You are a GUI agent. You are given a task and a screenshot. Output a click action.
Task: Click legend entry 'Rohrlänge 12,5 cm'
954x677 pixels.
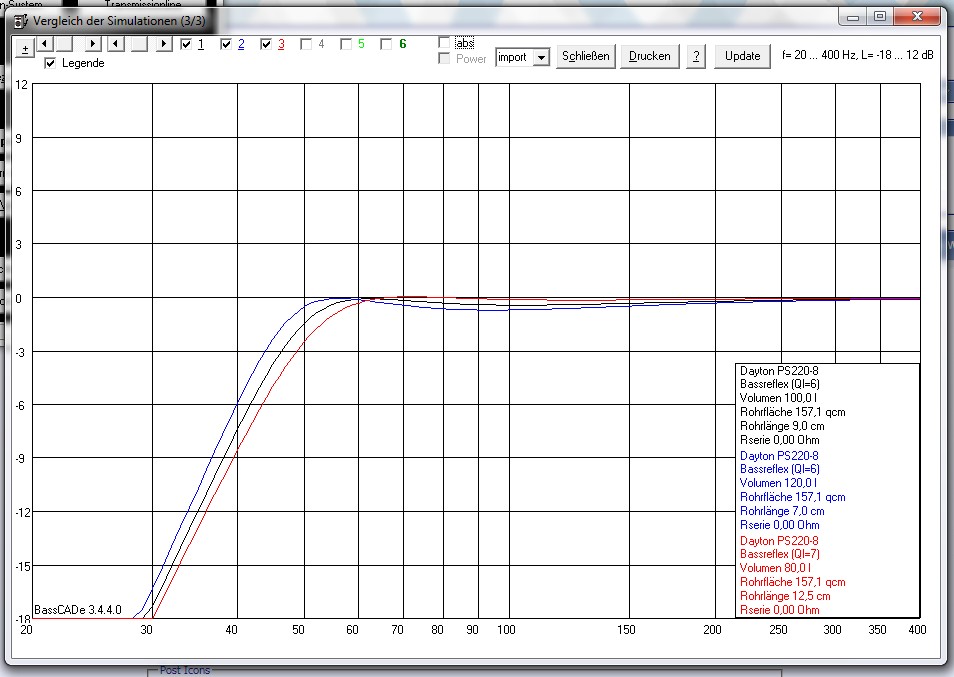click(785, 595)
